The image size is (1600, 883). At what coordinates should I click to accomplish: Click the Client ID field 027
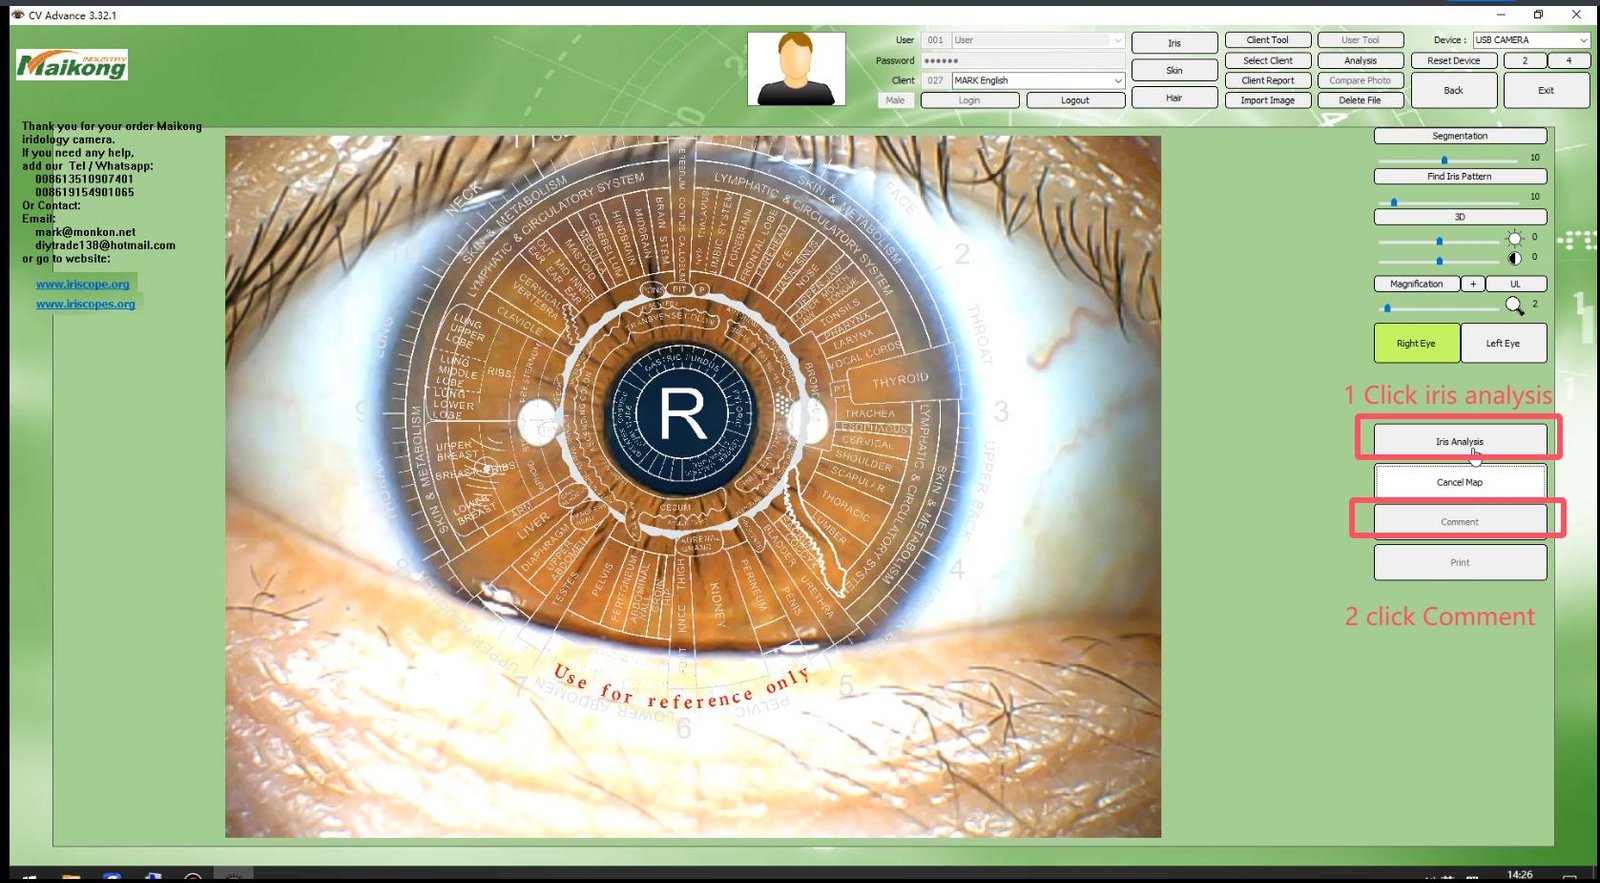935,80
